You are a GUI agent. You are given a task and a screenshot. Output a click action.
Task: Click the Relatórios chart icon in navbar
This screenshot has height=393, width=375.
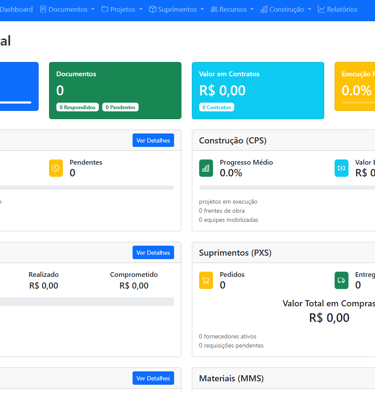click(321, 9)
